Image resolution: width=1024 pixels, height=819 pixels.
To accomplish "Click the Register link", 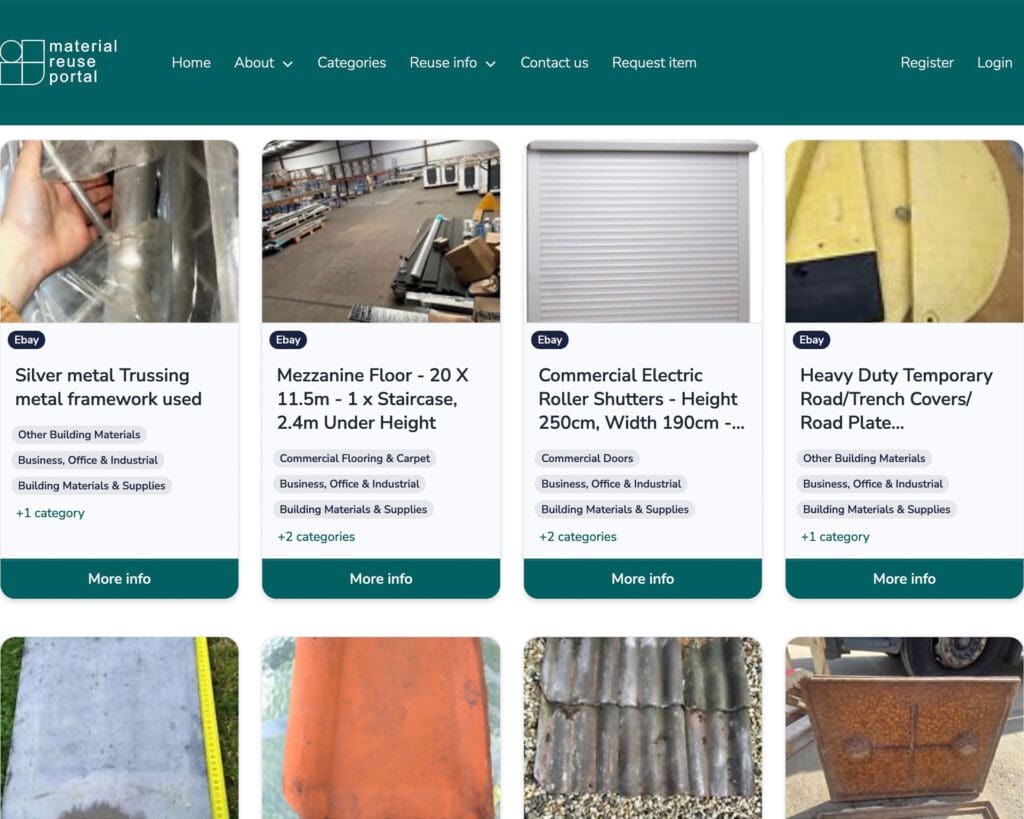I will click(x=927, y=62).
